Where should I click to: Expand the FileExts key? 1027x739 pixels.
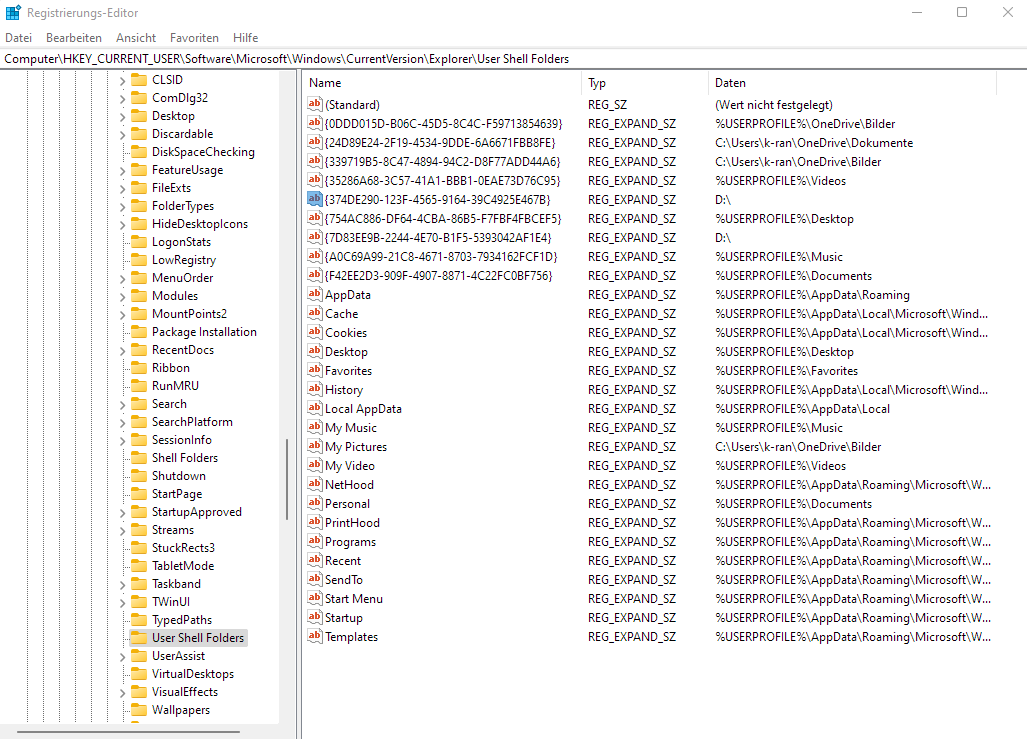[122, 188]
